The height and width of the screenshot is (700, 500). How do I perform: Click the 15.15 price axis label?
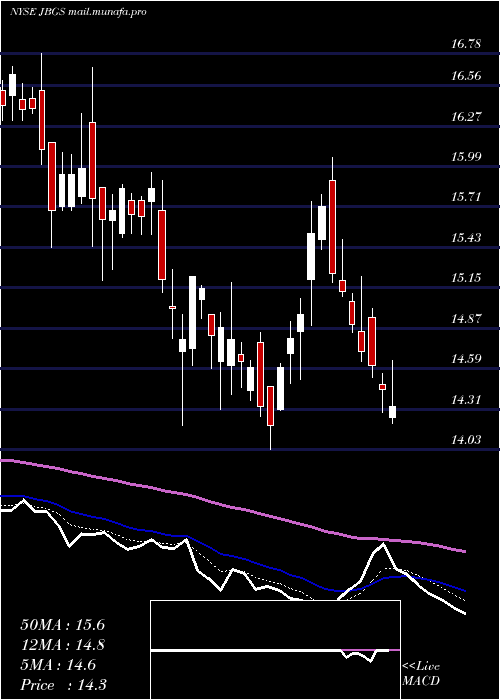click(x=466, y=278)
